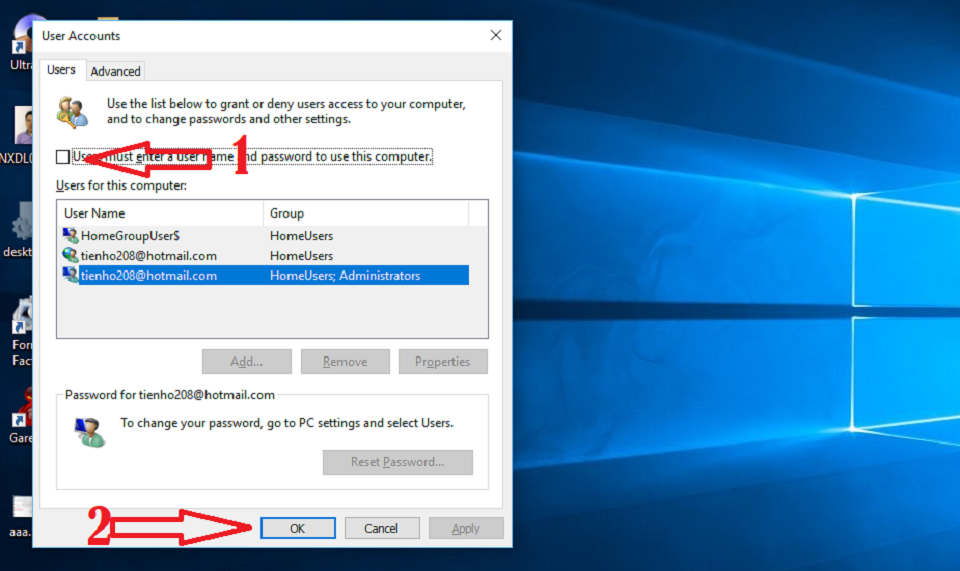The width and height of the screenshot is (960, 571).
Task: Click the HomeGroupUser$ account icon
Action: (70, 235)
